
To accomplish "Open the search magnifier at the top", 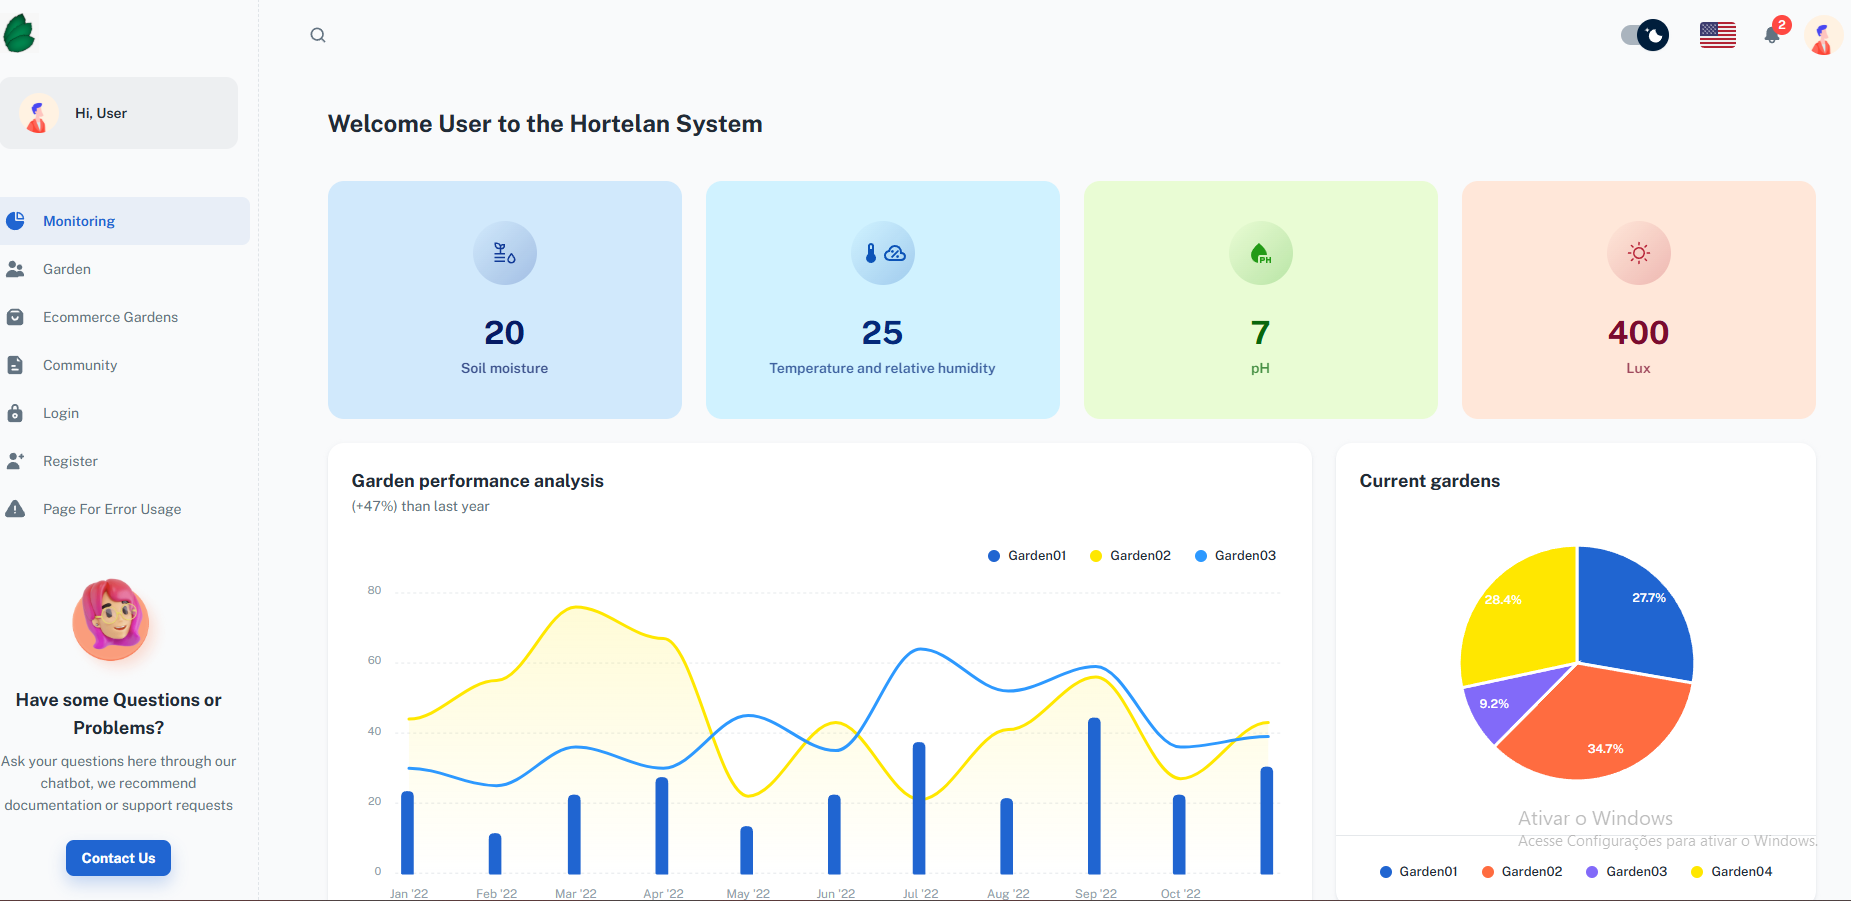I will tap(318, 34).
